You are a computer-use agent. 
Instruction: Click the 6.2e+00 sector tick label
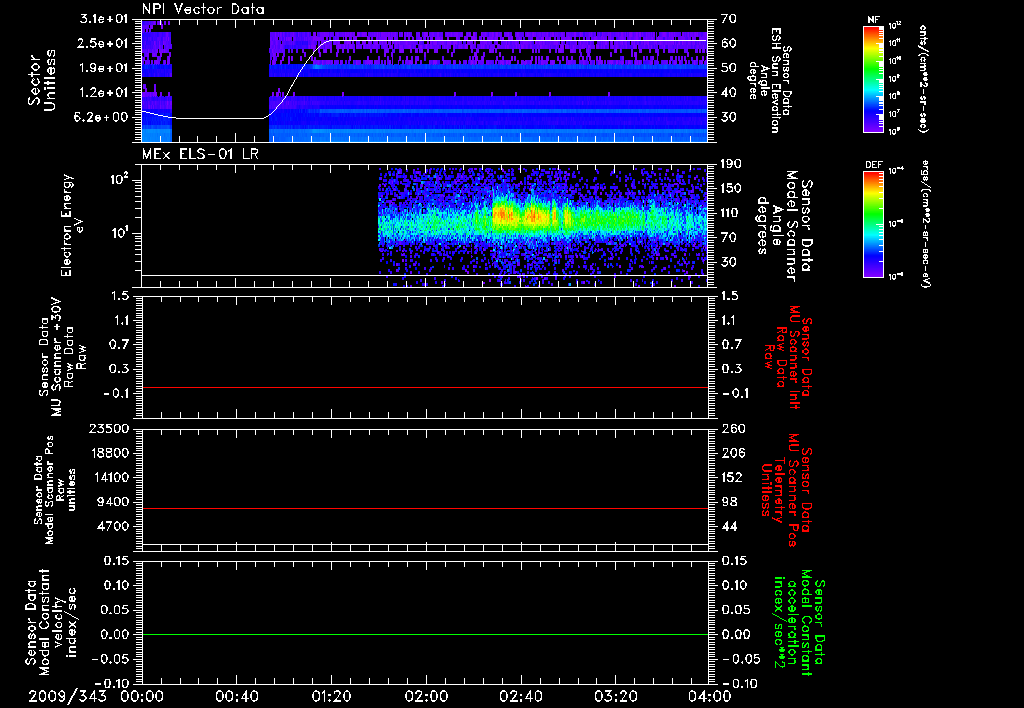pos(103,118)
